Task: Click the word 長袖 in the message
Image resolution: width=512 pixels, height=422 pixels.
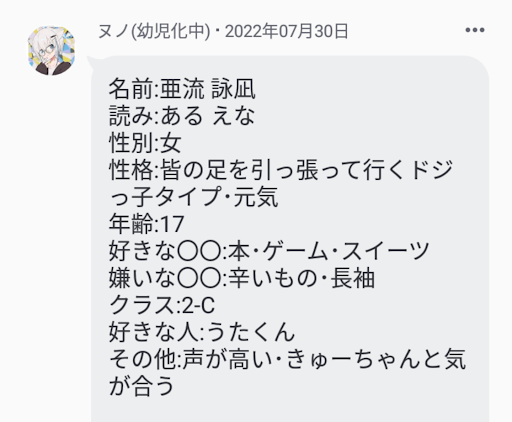Action: point(353,278)
